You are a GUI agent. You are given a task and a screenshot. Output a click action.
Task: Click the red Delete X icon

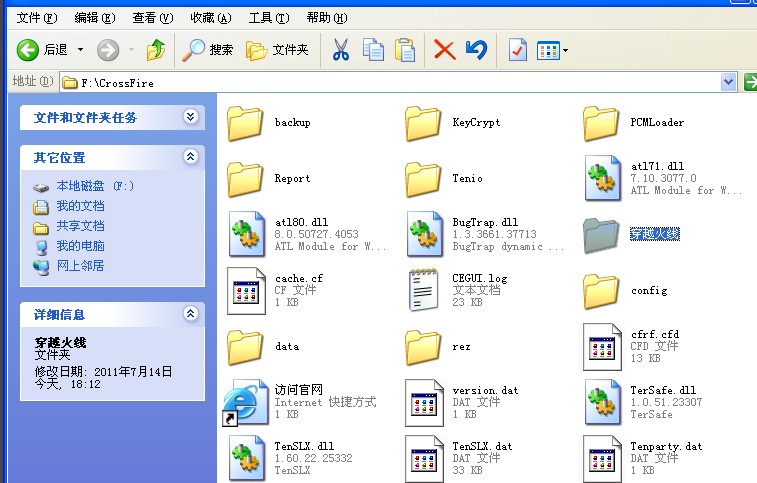pyautogui.click(x=445, y=50)
